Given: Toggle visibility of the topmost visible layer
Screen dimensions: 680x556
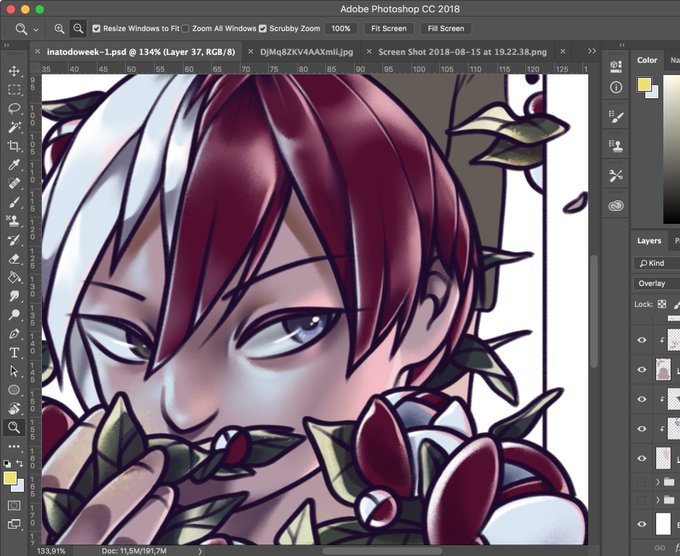Looking at the screenshot, I should tap(642, 340).
